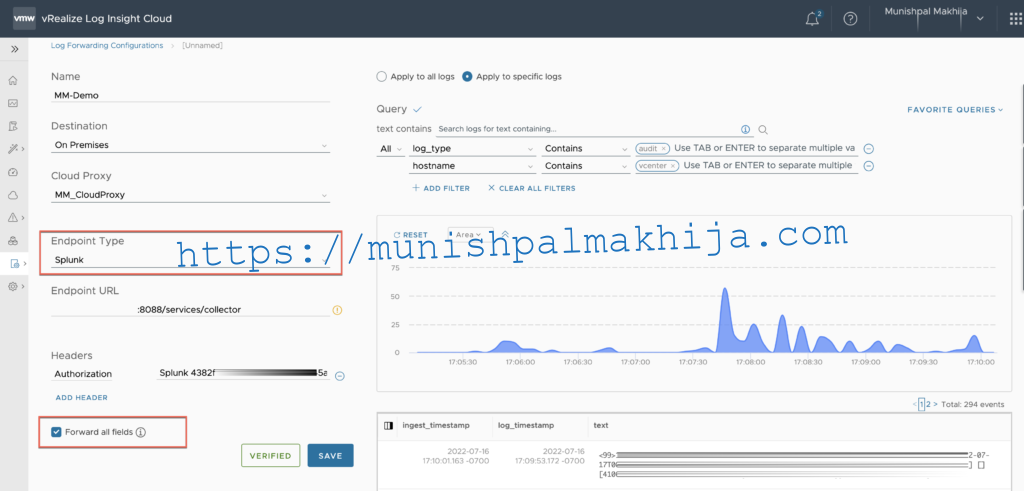Click the info icon in text search field

(x=746, y=129)
